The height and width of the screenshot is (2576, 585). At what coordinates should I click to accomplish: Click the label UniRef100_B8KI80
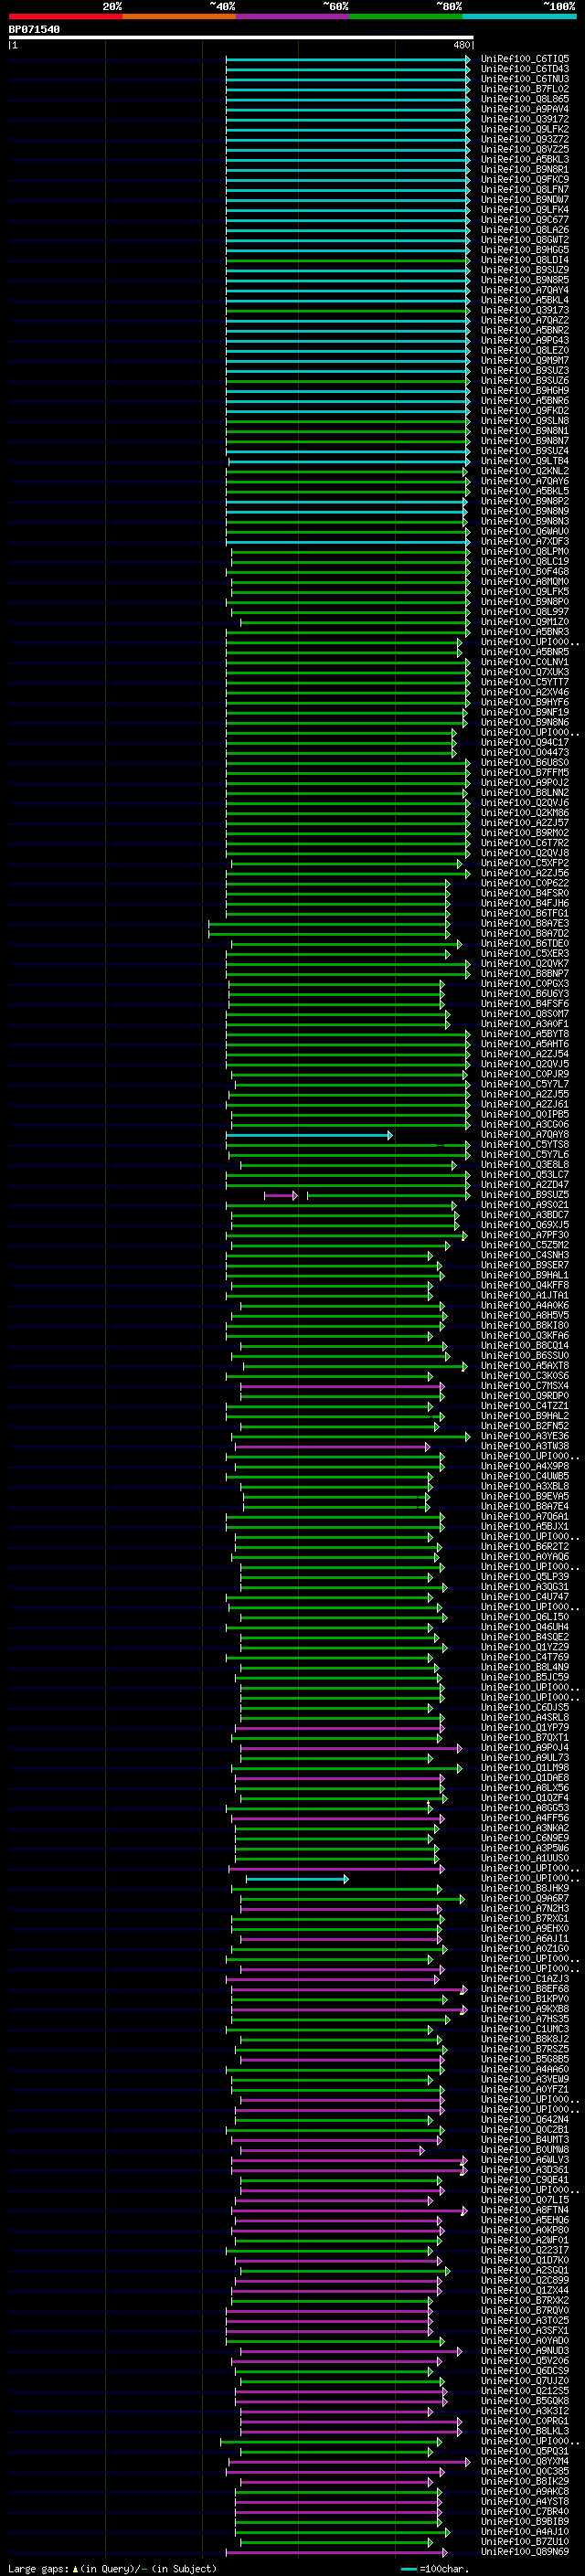(x=525, y=1325)
